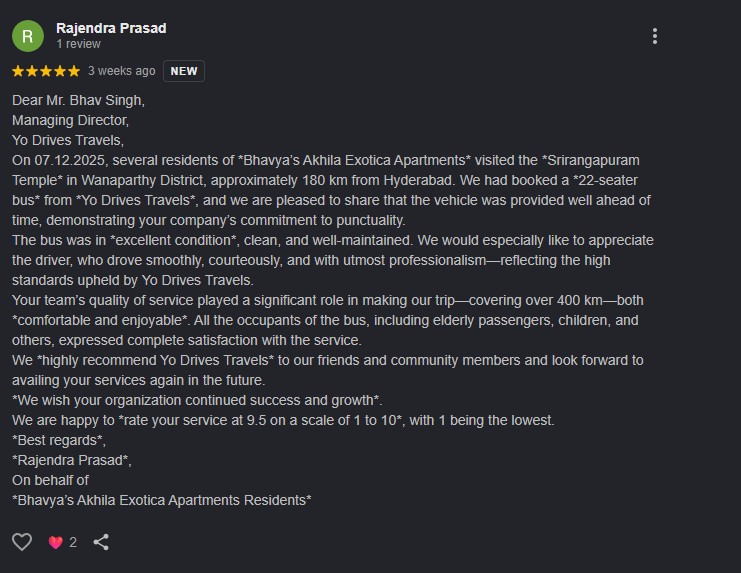741x573 pixels.
Task: Click the "3 weeks ago" timestamp
Action: point(121,71)
